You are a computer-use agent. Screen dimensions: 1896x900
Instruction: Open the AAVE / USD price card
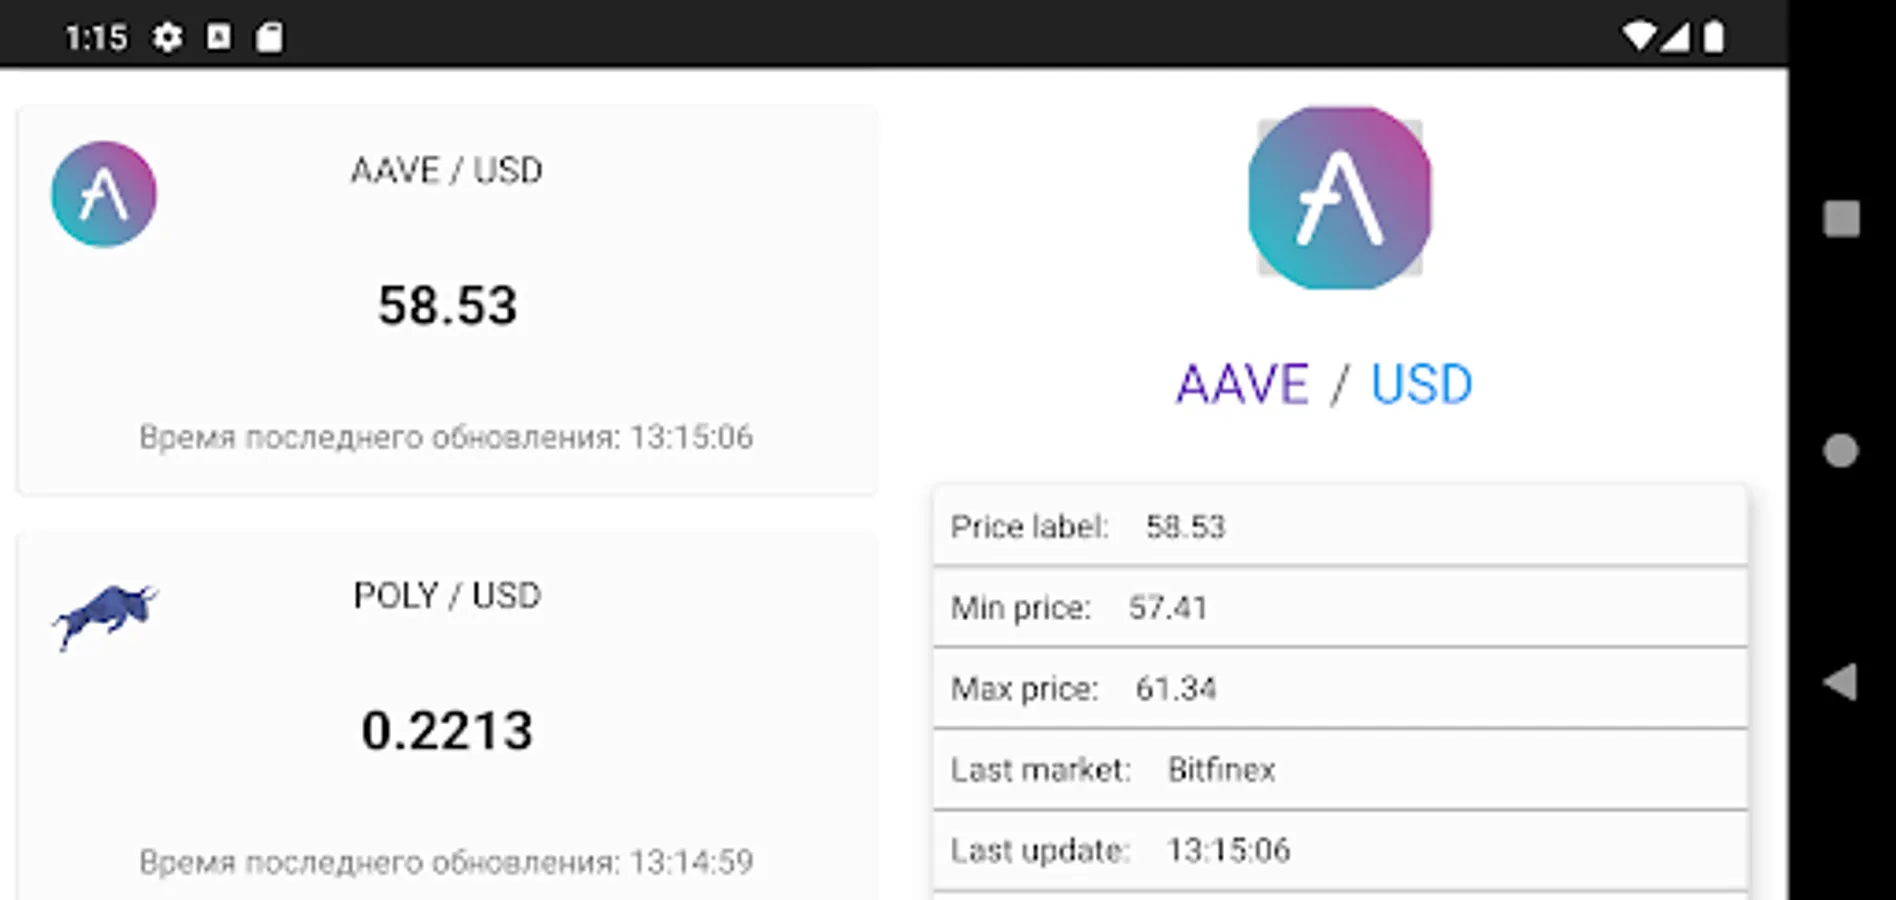pyautogui.click(x=447, y=300)
